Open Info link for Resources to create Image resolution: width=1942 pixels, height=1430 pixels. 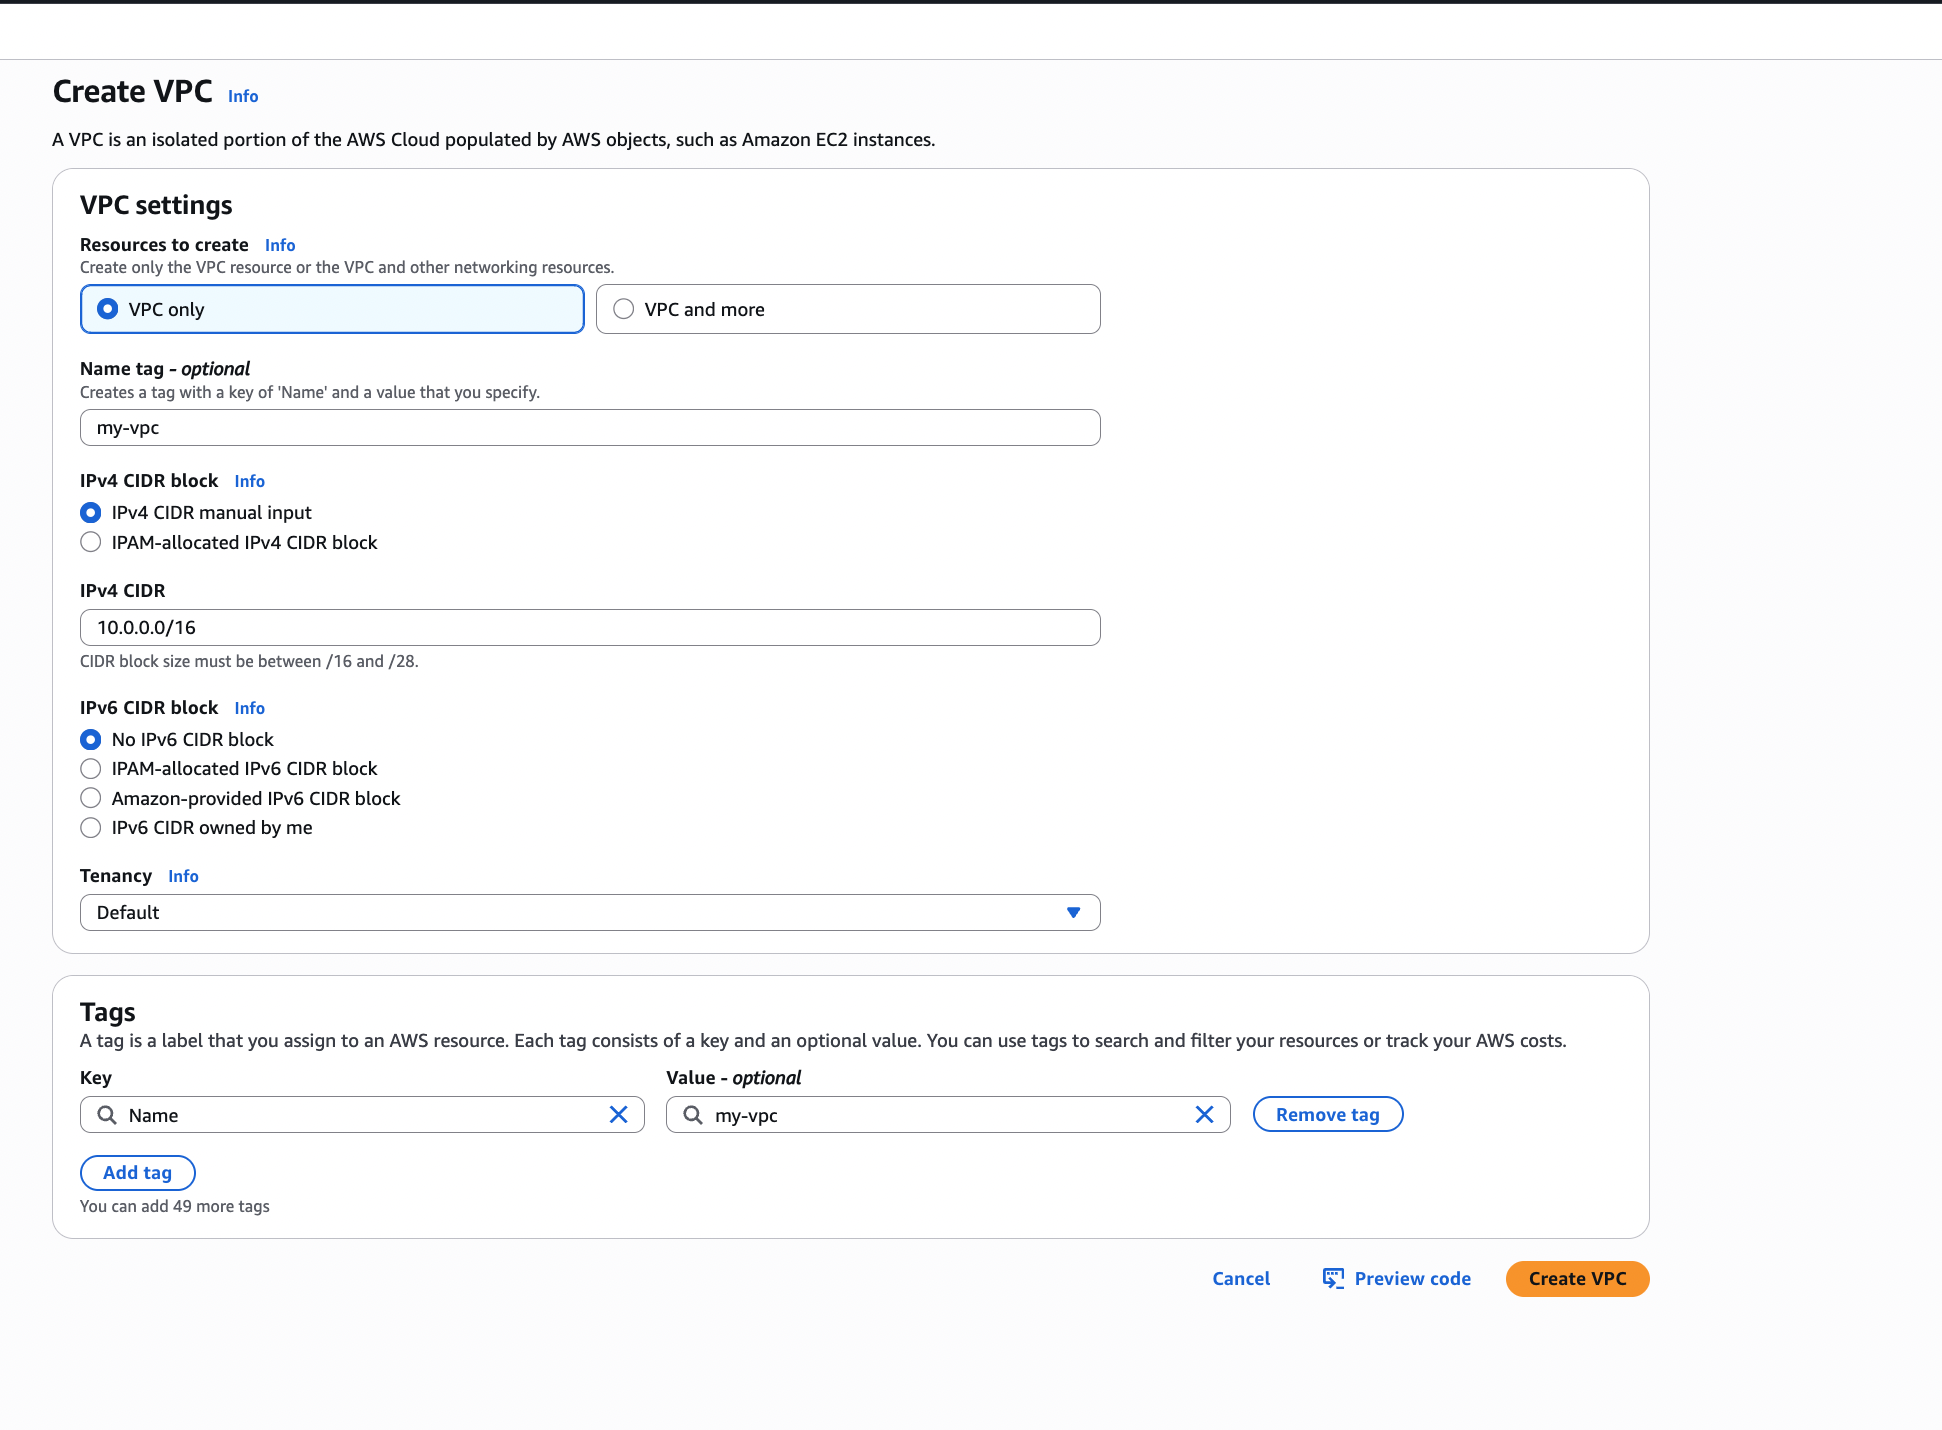pyautogui.click(x=280, y=245)
